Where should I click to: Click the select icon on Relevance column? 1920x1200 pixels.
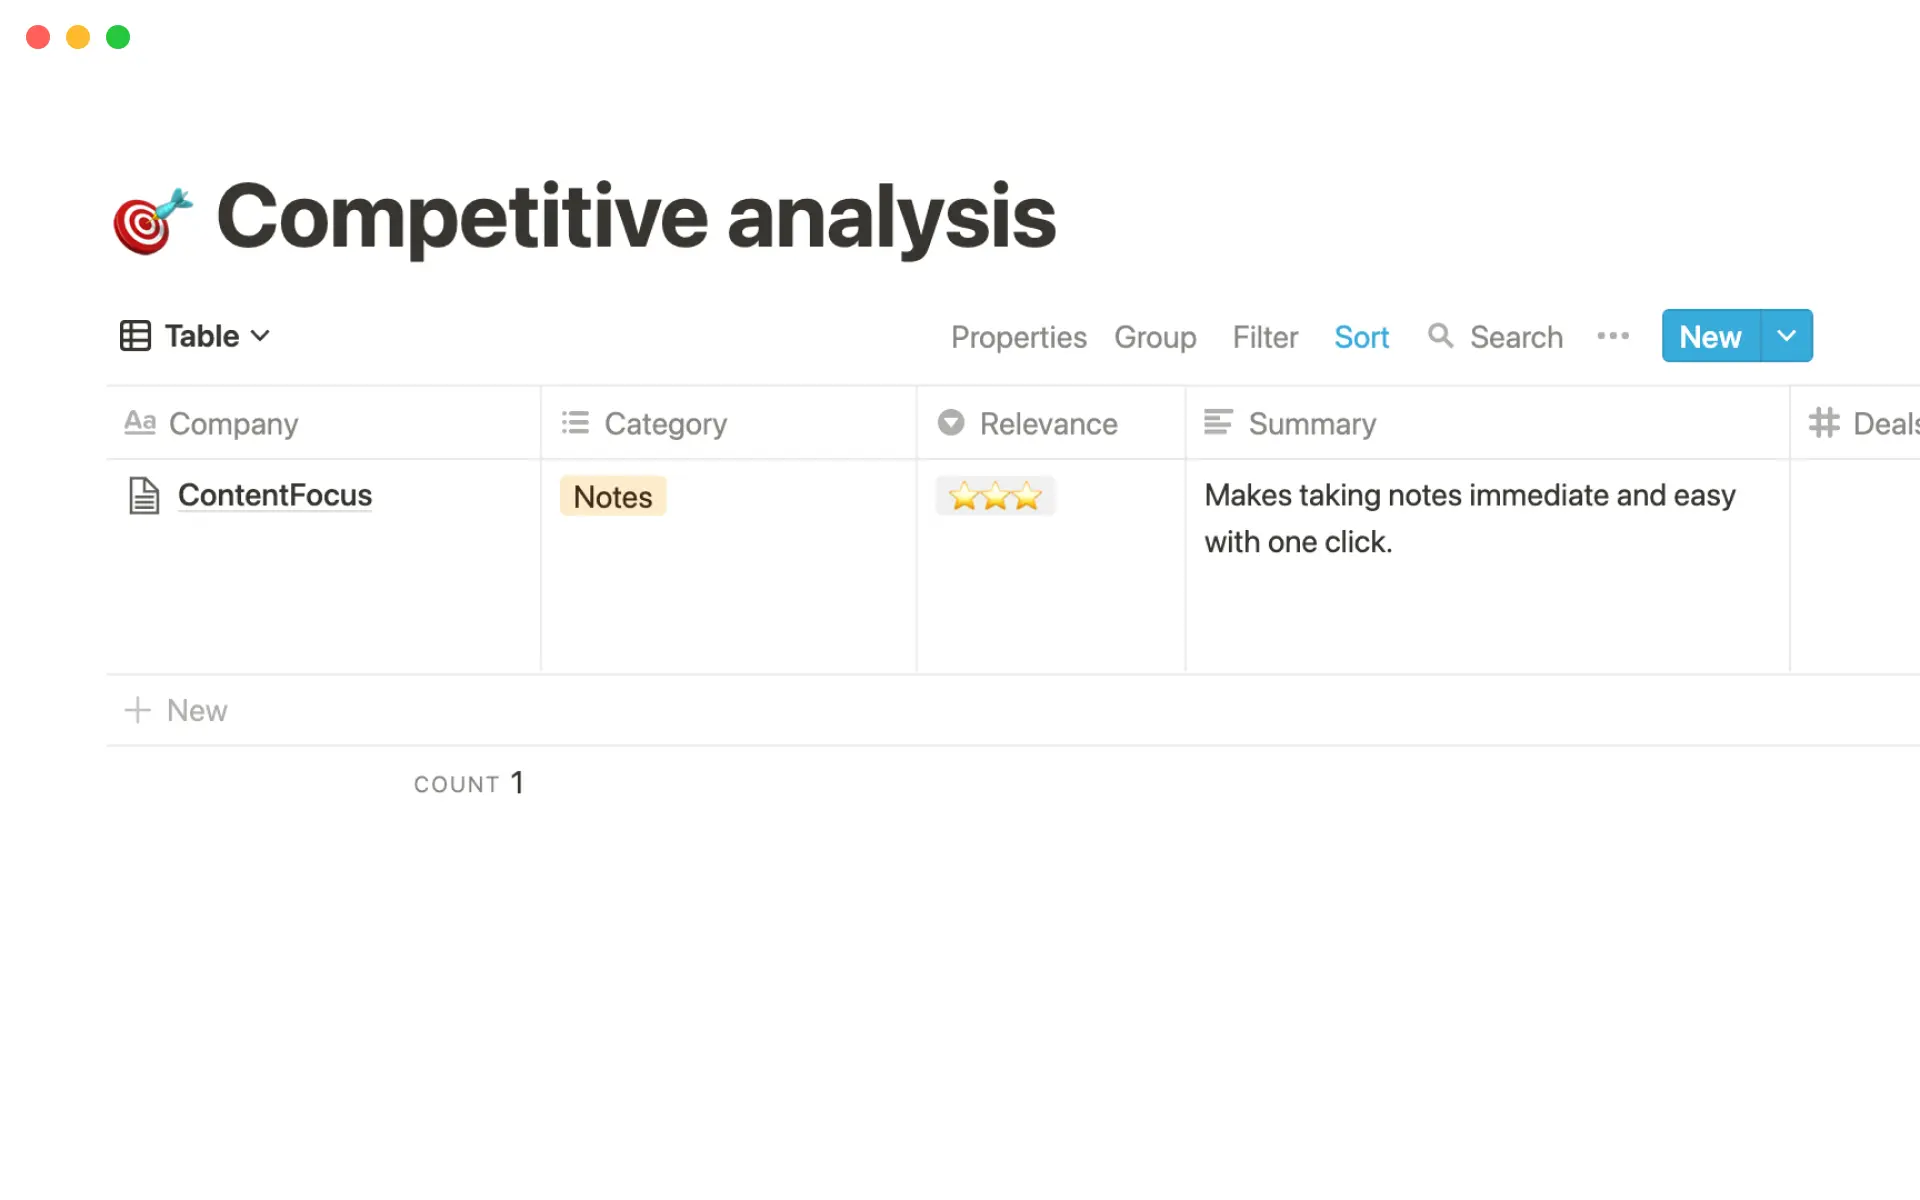point(951,423)
